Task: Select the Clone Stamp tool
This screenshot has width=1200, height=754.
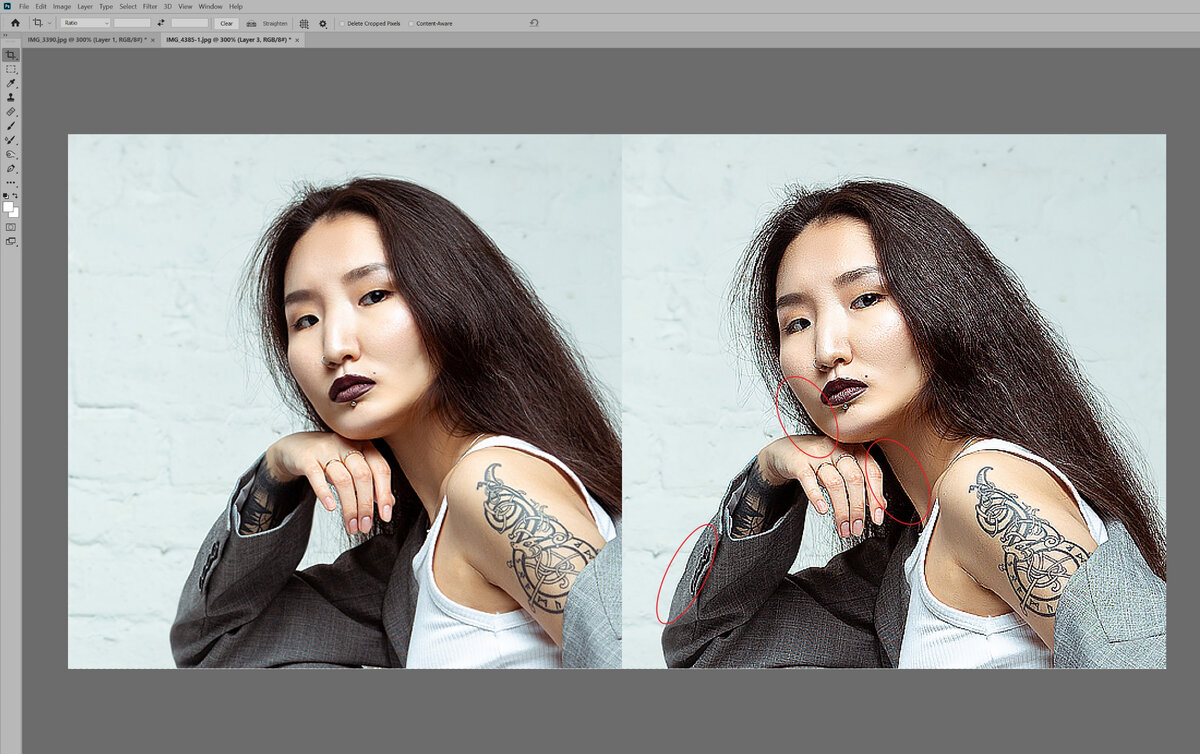Action: tap(11, 98)
